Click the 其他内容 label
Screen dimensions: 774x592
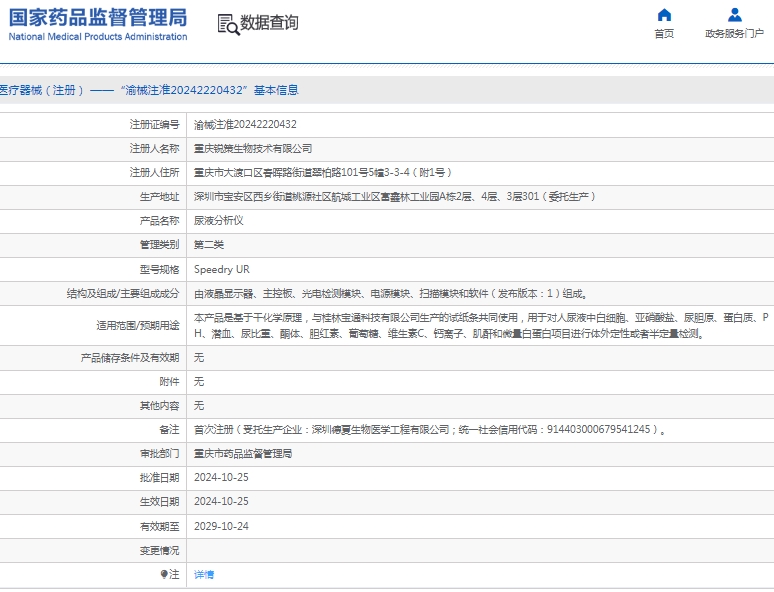point(159,406)
